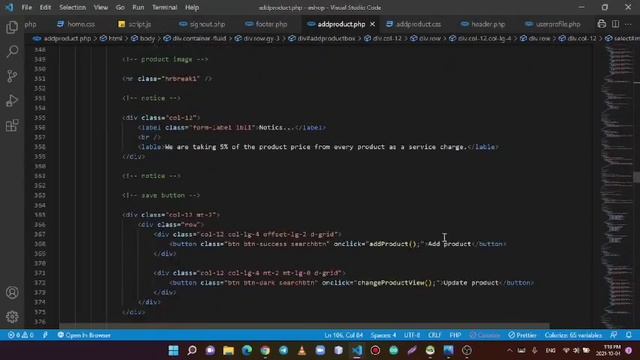This screenshot has width=640, height=360.
Task: Expand div.col-12.col-lg-4 breadcrumb segment
Action: coord(480,38)
